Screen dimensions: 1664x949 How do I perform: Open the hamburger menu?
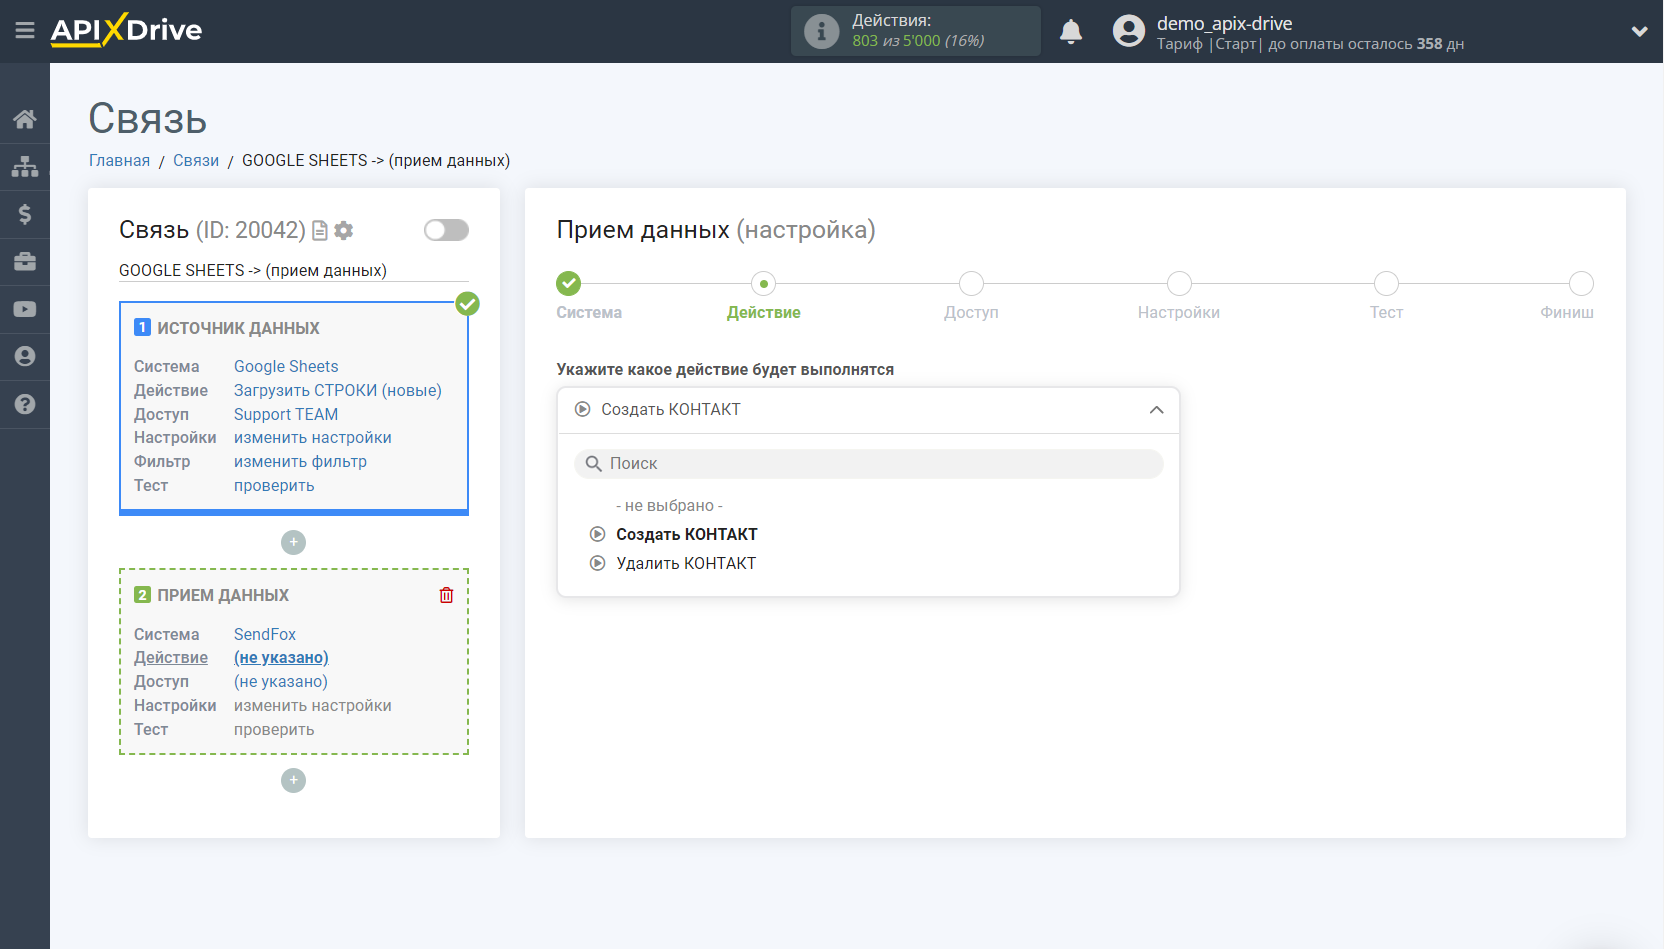(x=25, y=31)
